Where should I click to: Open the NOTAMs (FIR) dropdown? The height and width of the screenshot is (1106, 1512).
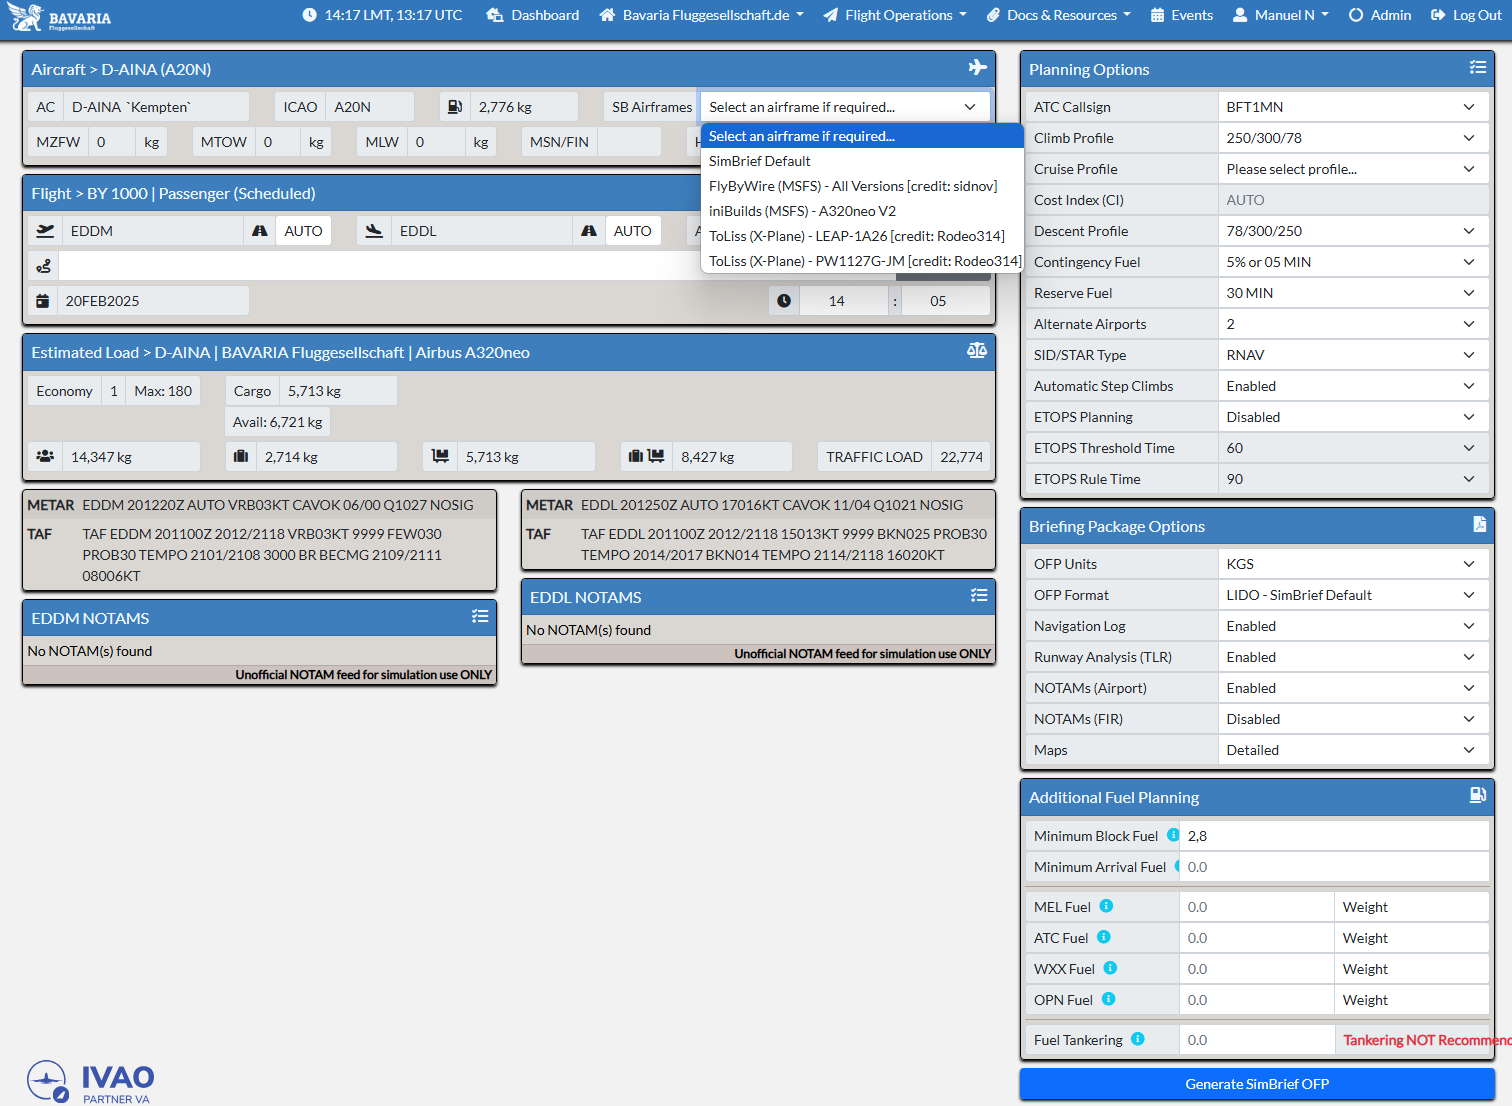coord(1354,719)
